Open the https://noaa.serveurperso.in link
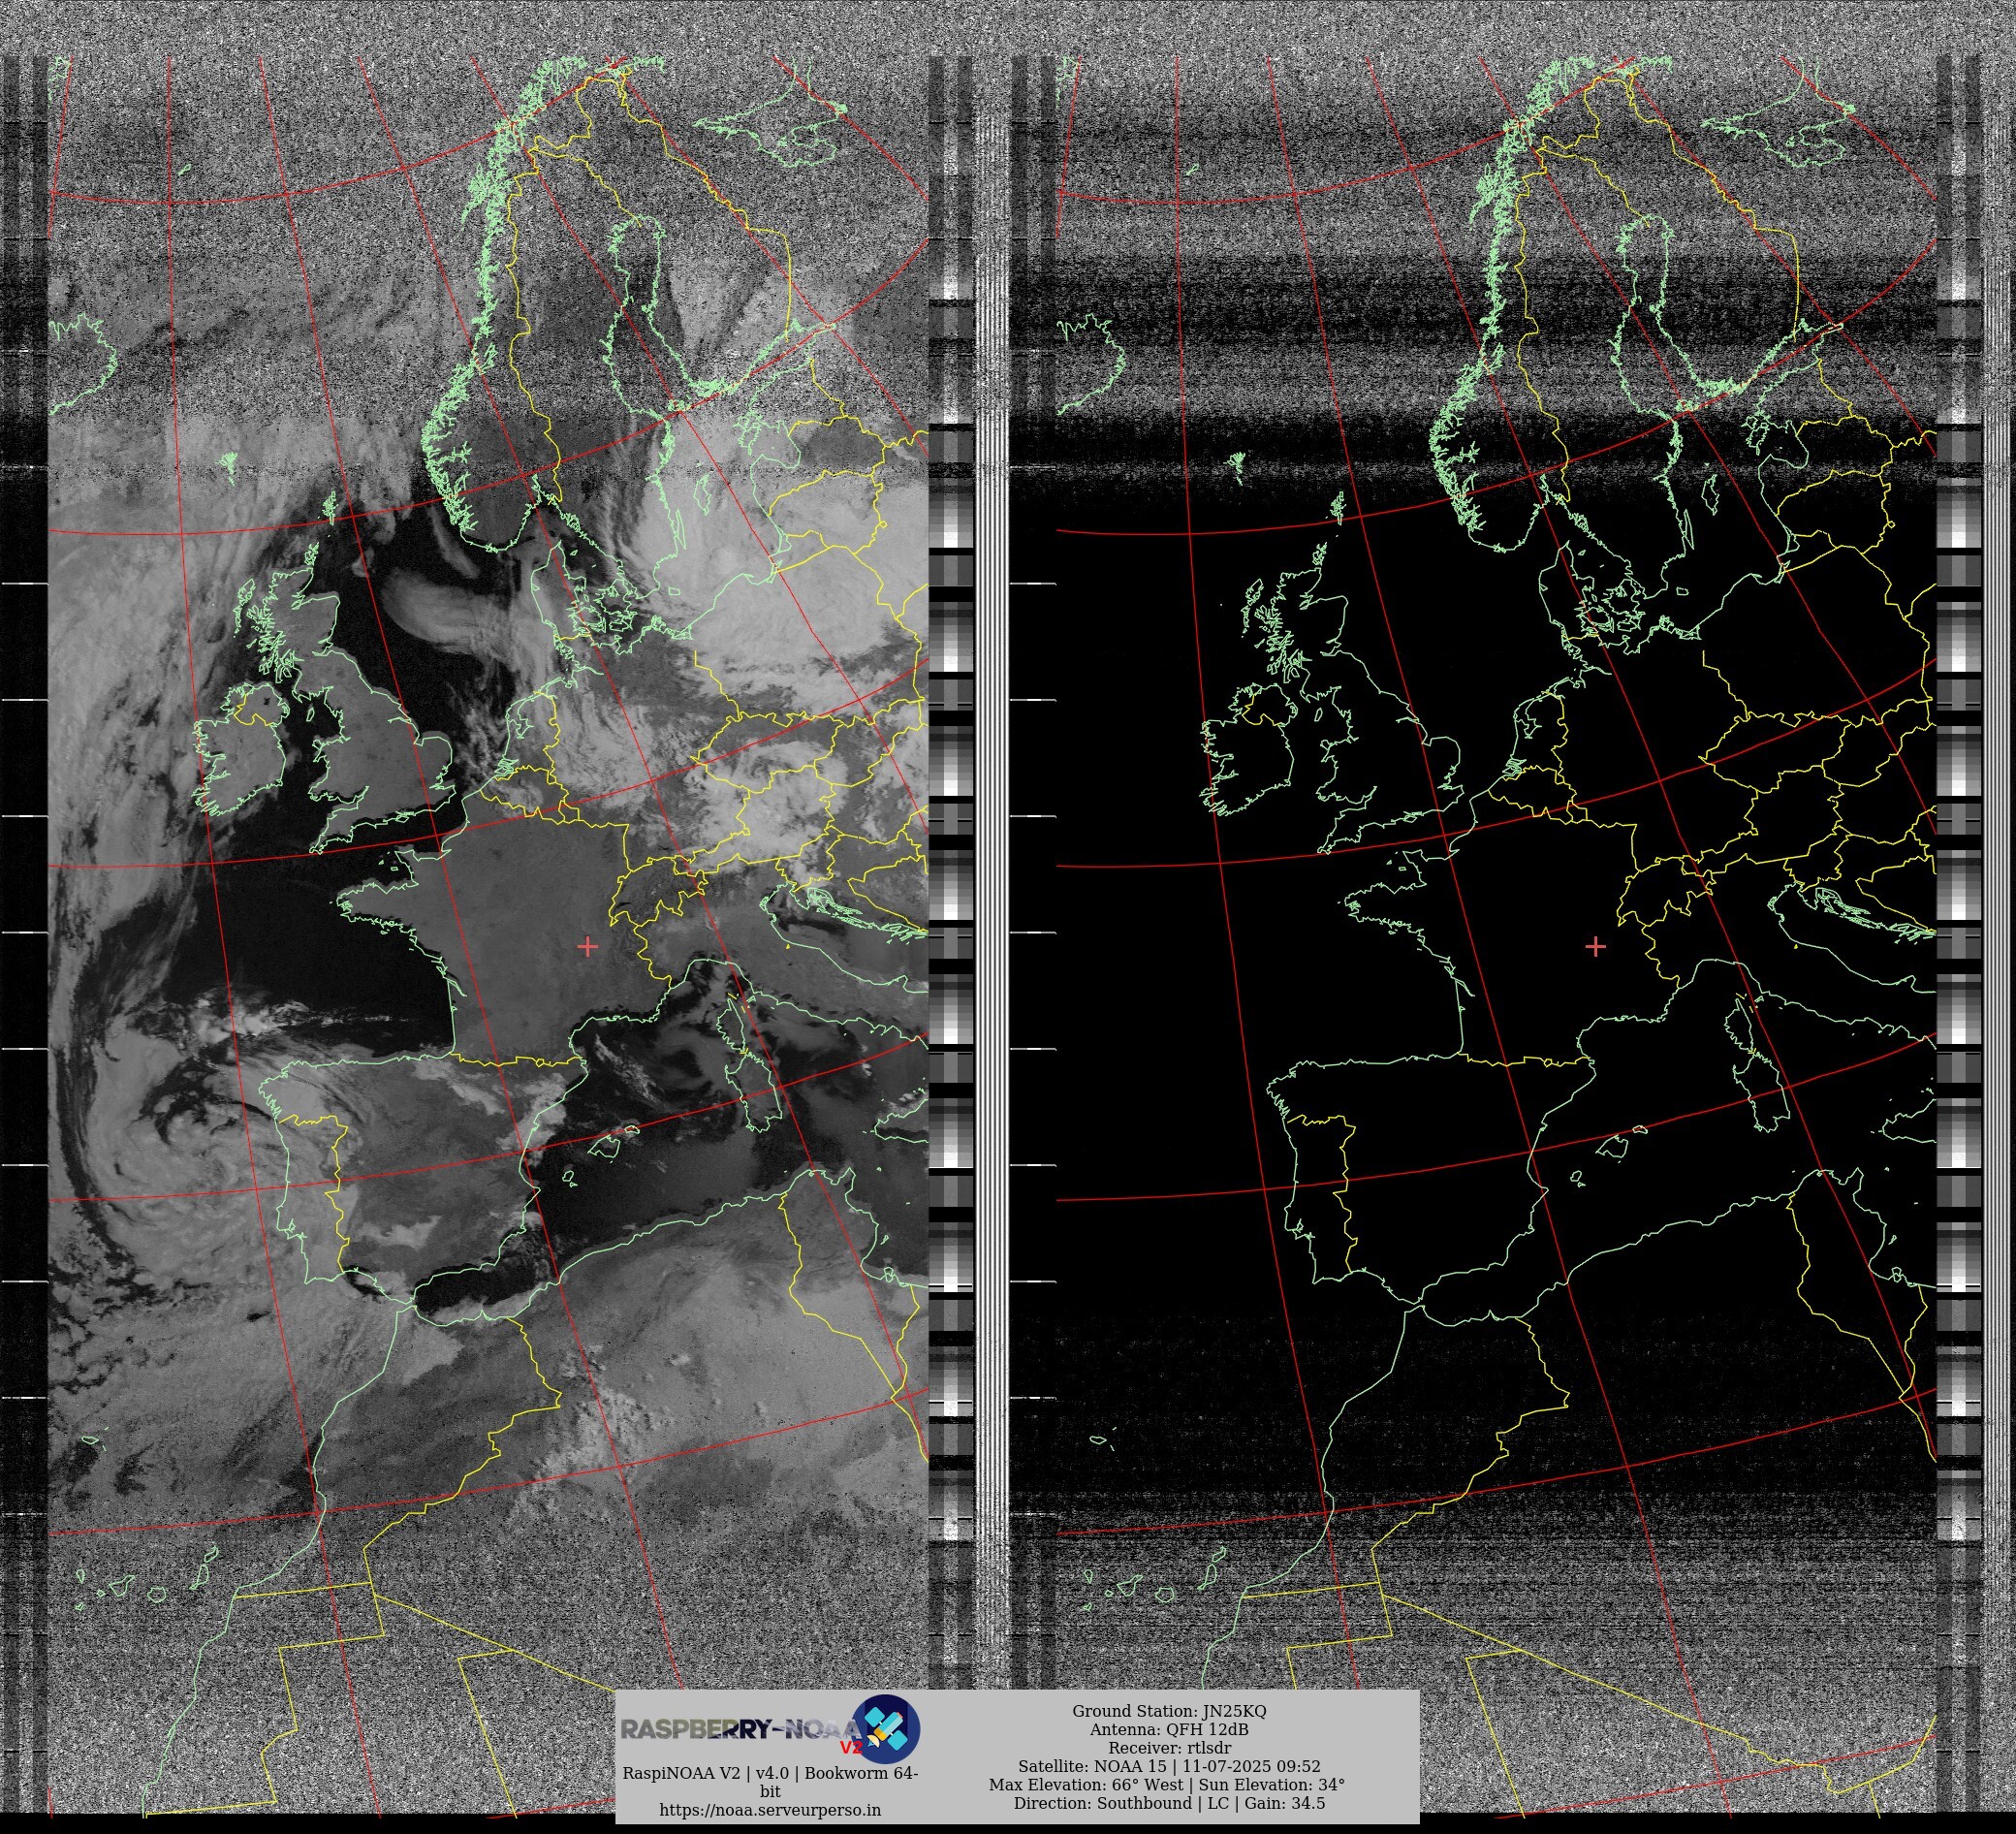2016x1834 pixels. coord(770,1810)
